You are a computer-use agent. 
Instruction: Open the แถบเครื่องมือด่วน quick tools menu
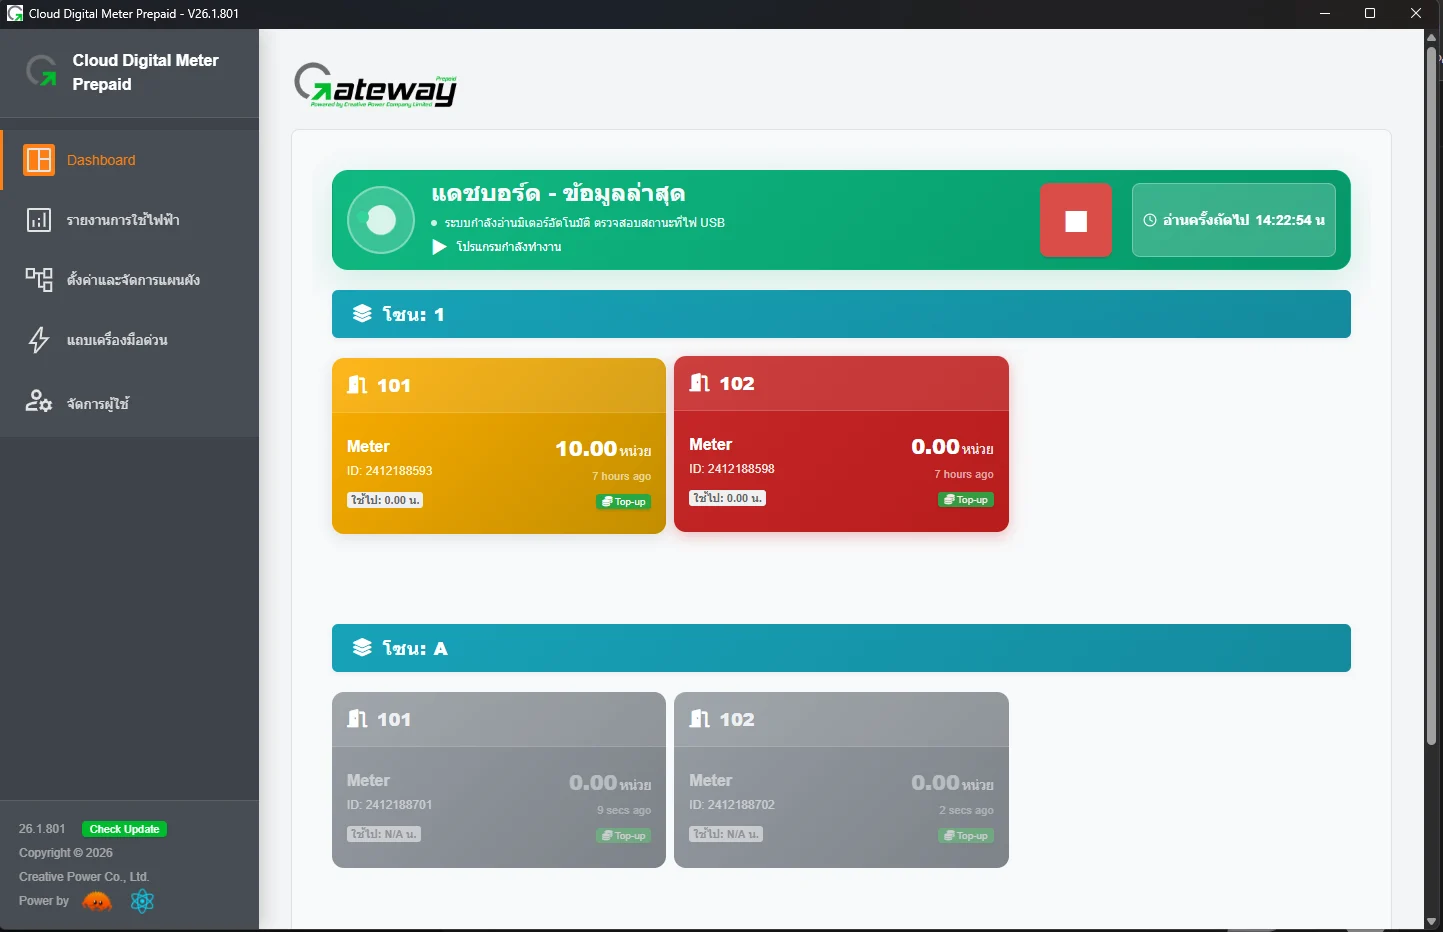coord(130,340)
